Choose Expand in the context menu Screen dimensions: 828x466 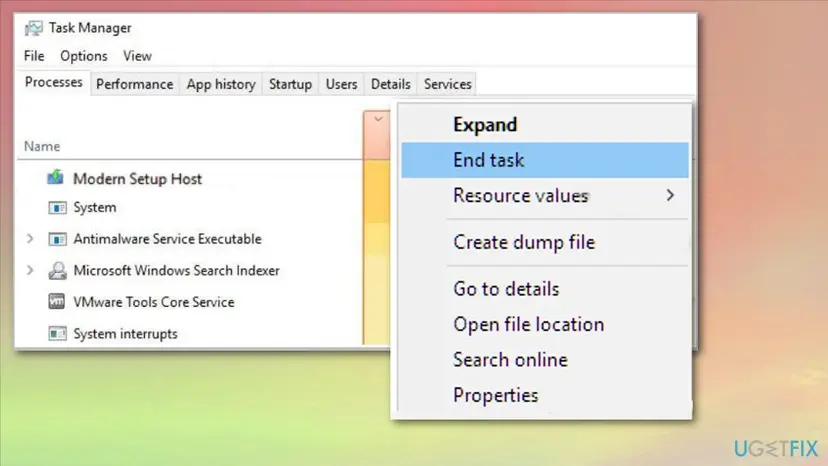tap(545, 125)
